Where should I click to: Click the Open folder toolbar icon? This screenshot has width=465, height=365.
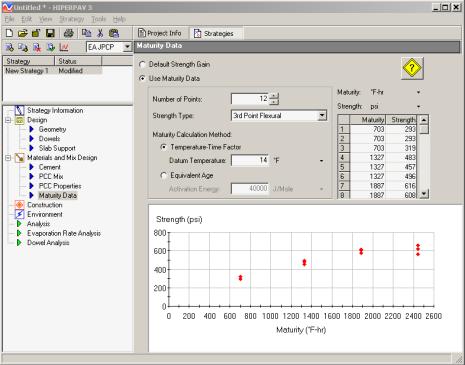pyautogui.click(x=23, y=33)
